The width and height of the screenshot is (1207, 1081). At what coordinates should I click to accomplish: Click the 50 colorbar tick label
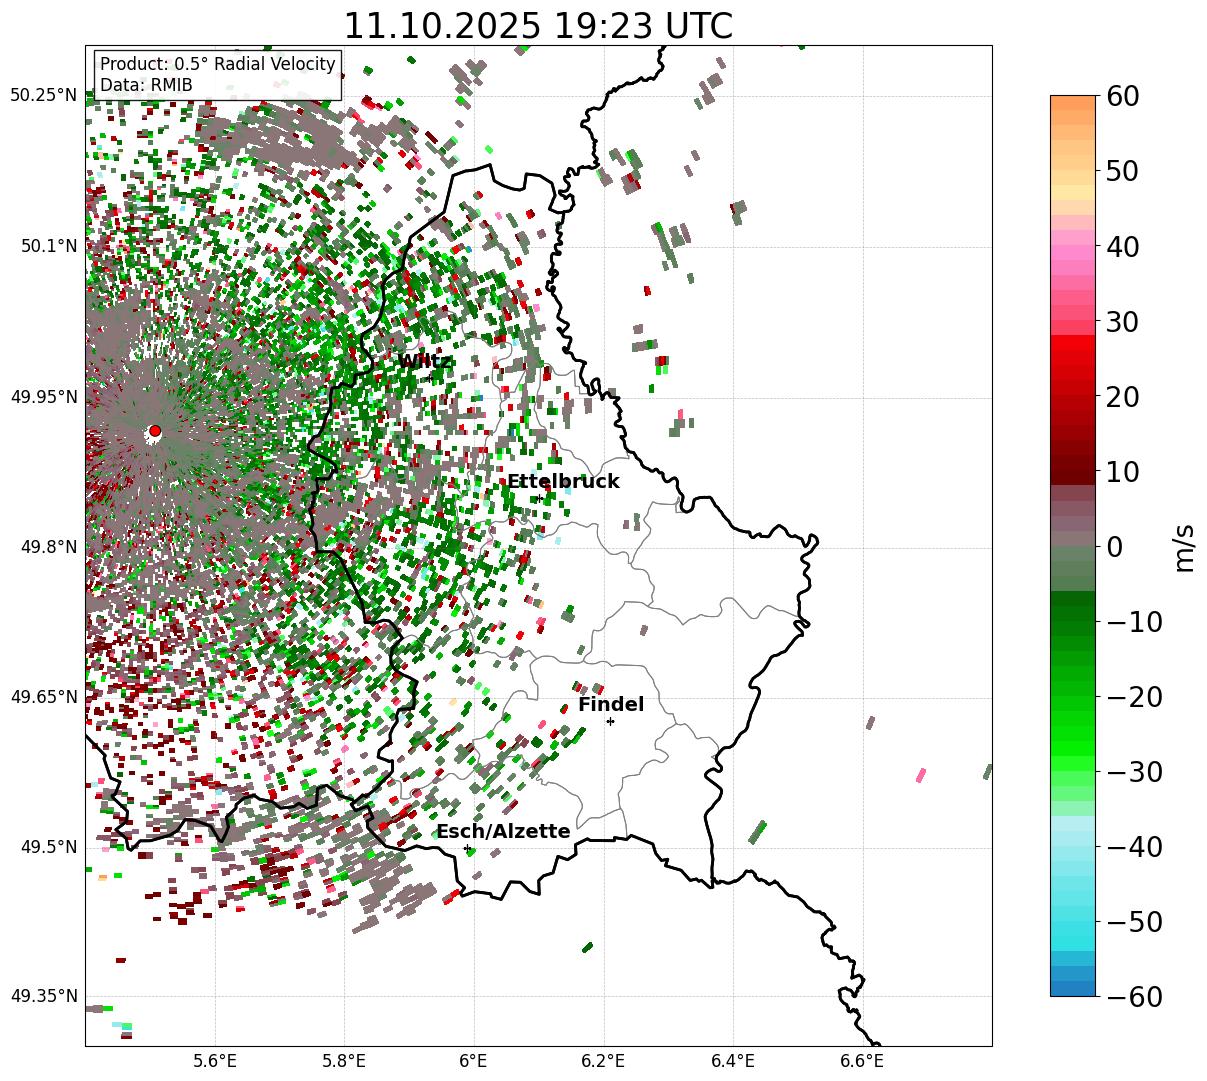1124,171
